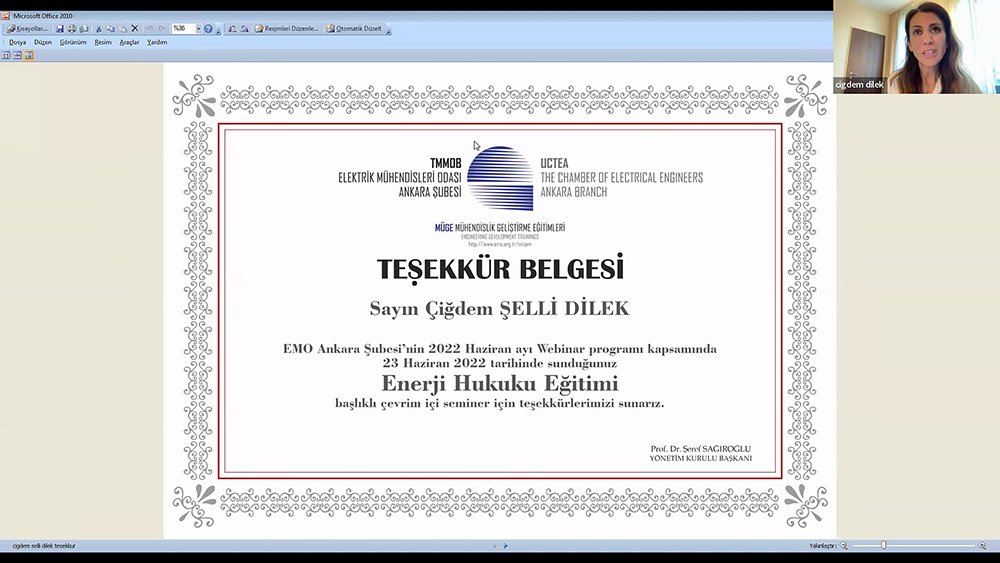Open the Dosya menu
This screenshot has height=563, width=1000.
(x=18, y=42)
